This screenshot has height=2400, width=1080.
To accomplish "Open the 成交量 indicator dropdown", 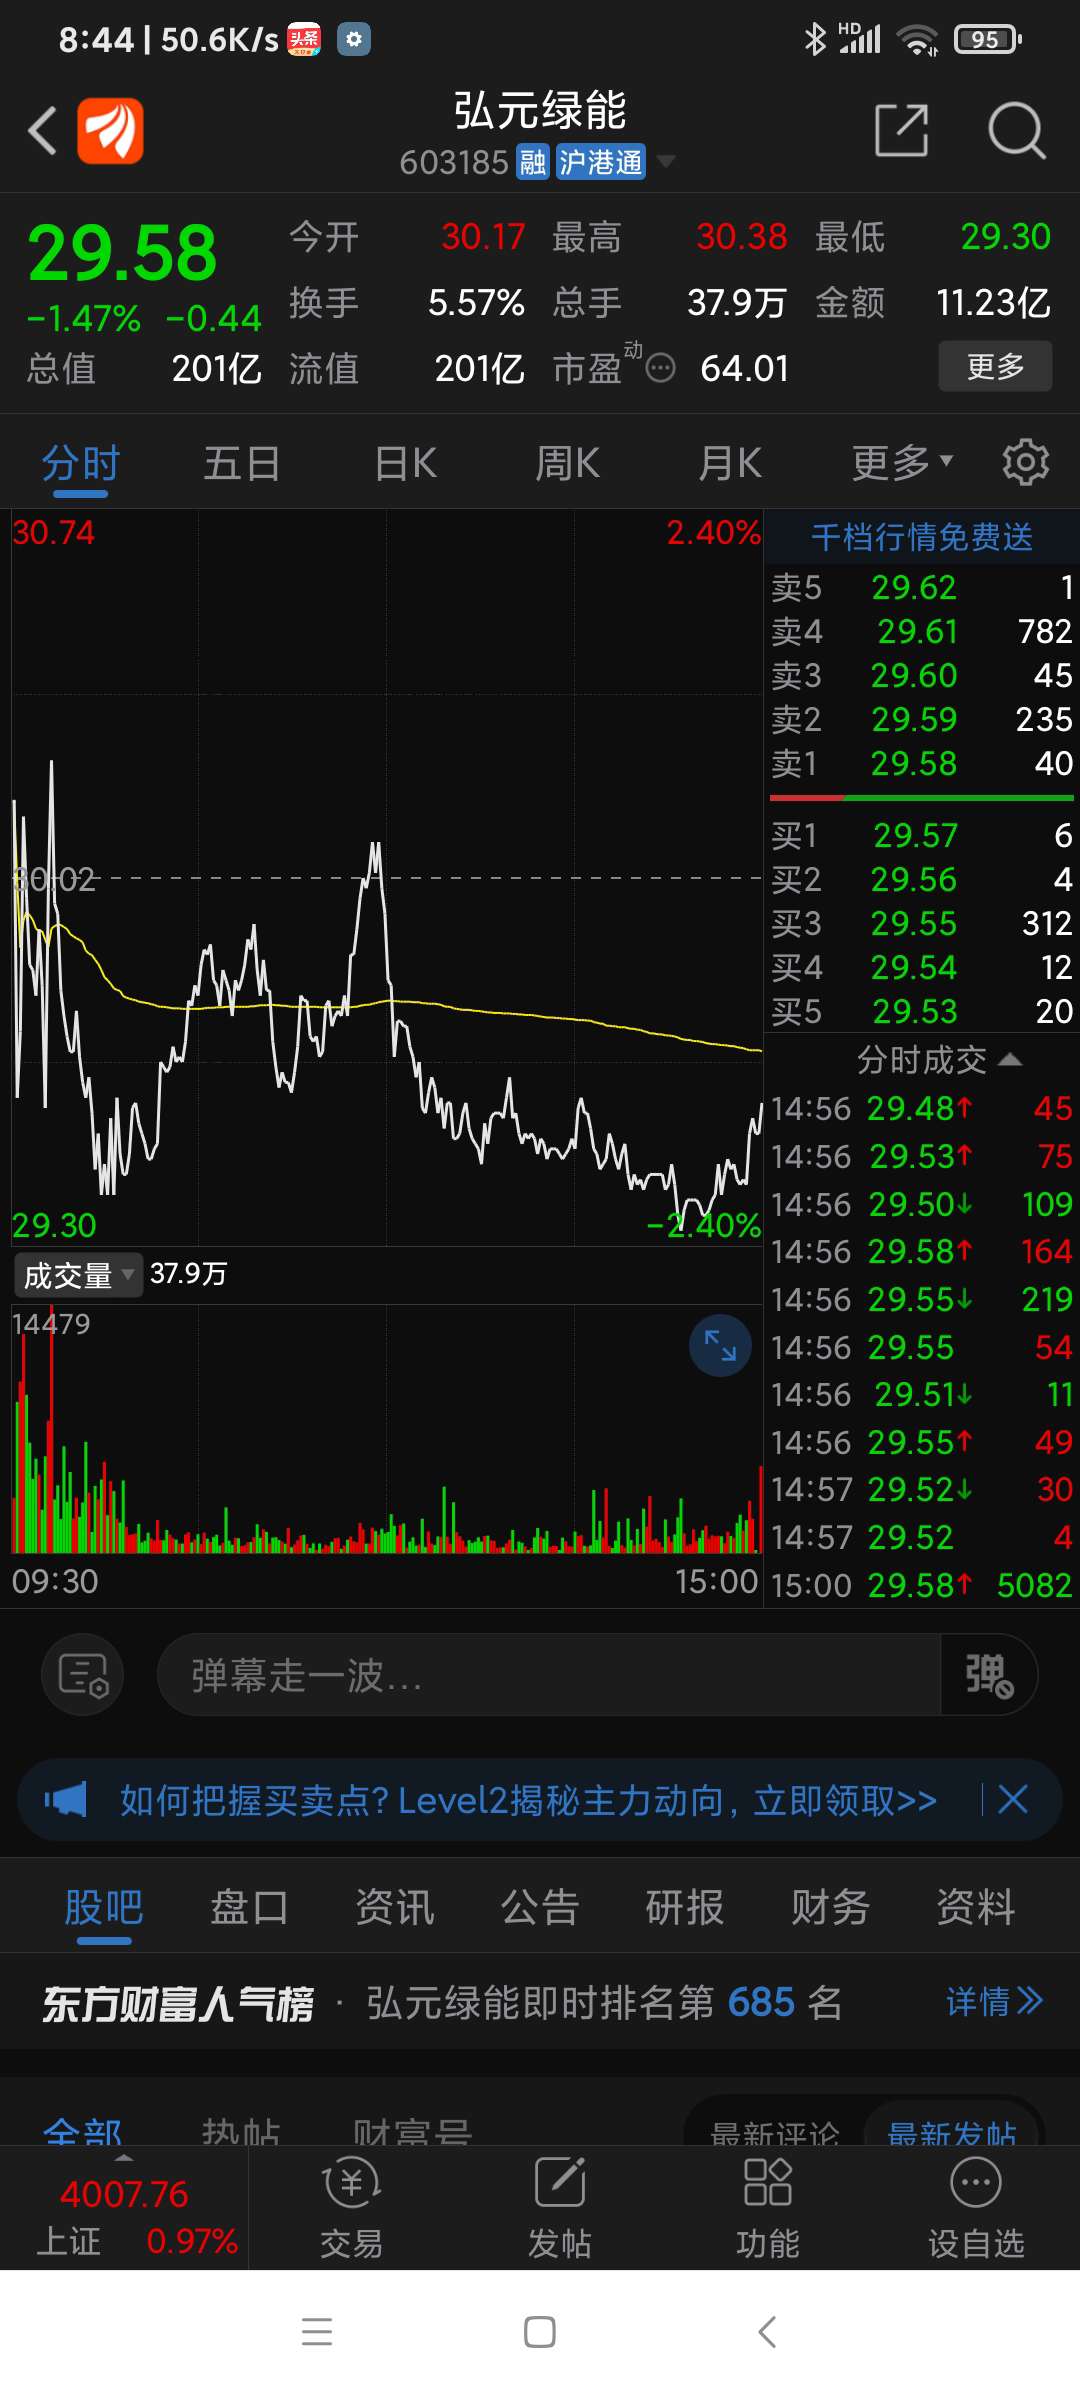I will pyautogui.click(x=78, y=1275).
